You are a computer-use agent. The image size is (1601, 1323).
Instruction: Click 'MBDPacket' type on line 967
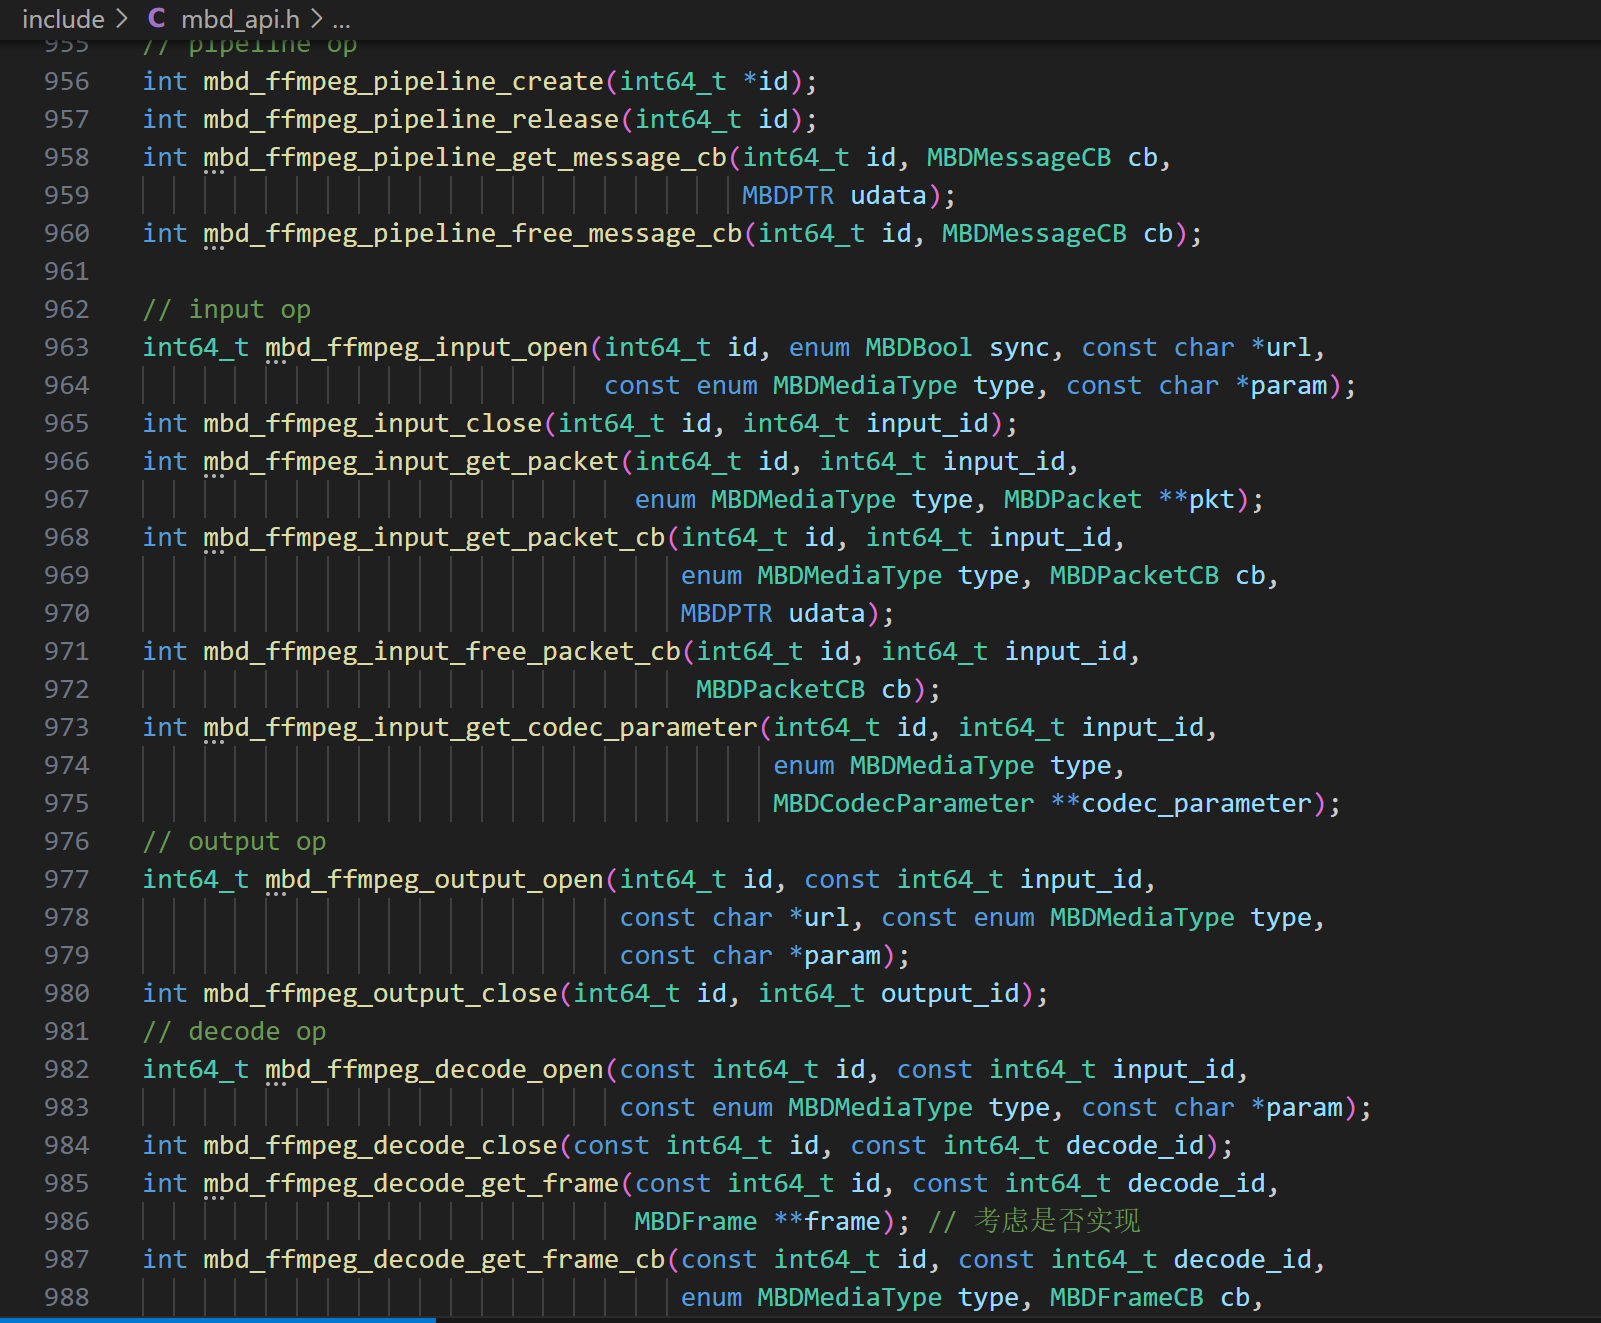(1072, 499)
